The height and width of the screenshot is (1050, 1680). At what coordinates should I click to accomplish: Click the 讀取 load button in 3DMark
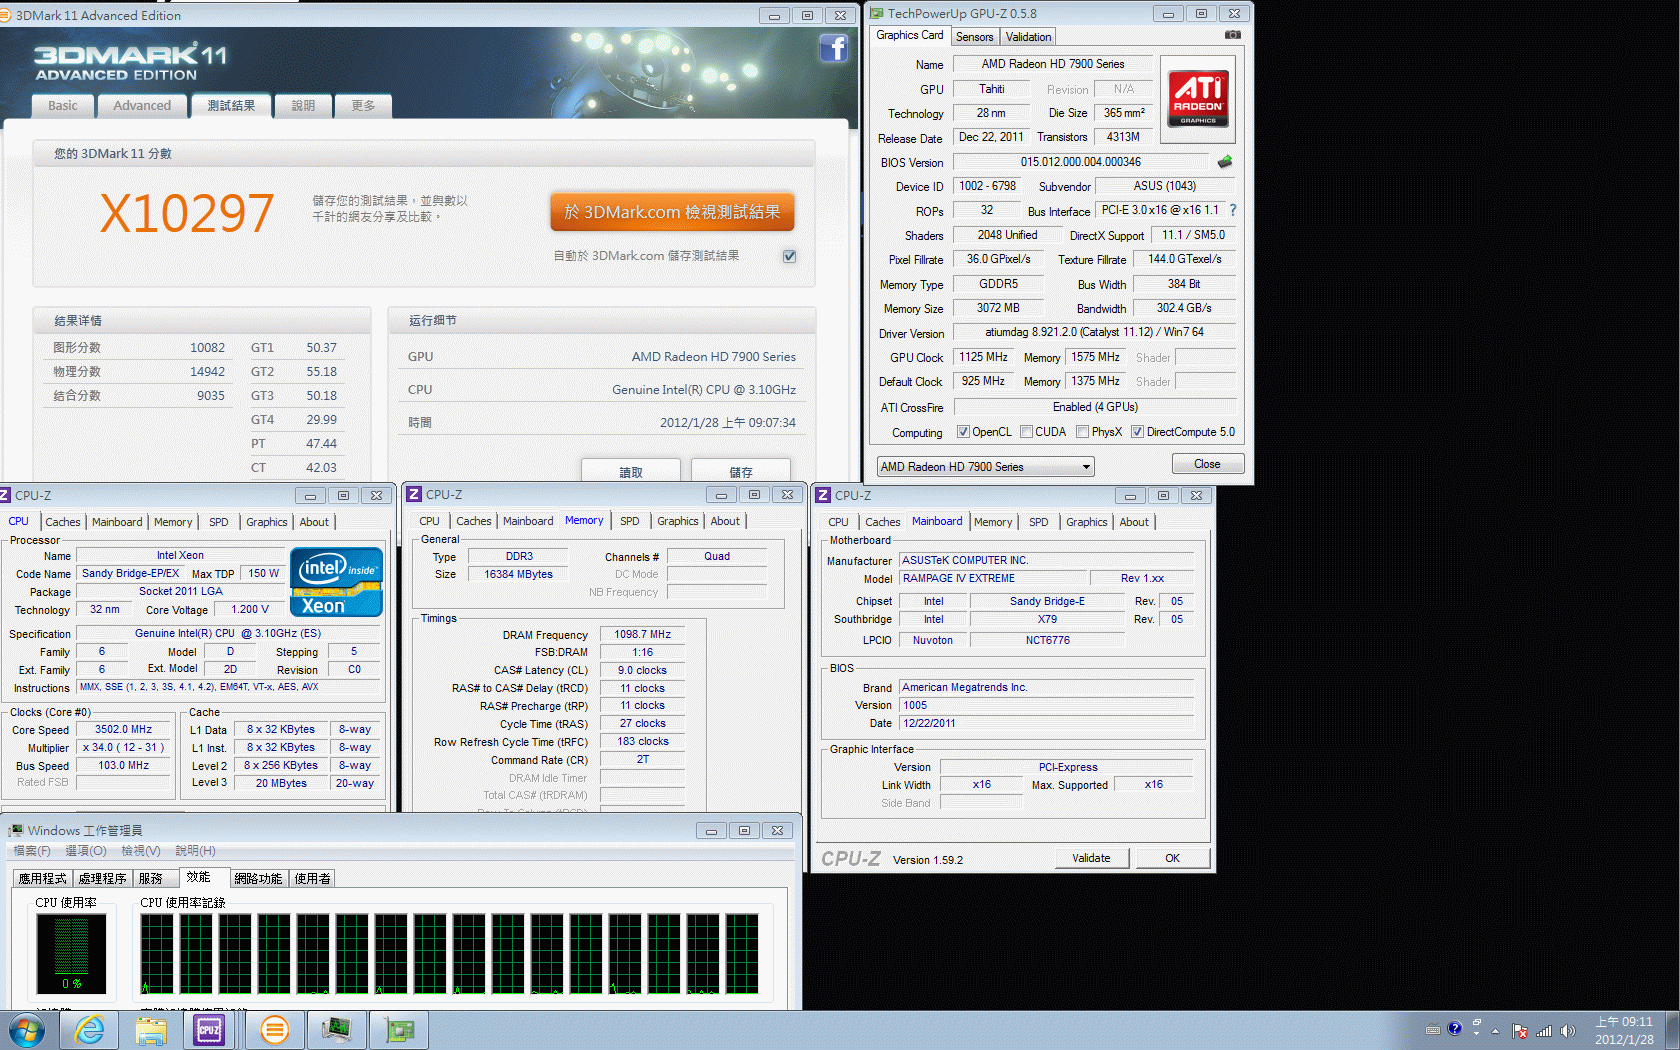tap(631, 472)
